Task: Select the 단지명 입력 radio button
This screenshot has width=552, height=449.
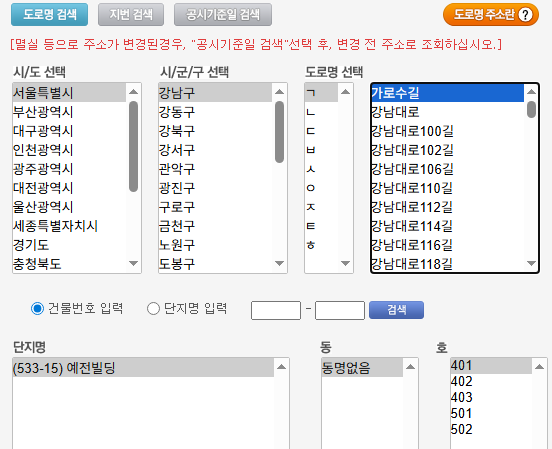Action: [153, 309]
